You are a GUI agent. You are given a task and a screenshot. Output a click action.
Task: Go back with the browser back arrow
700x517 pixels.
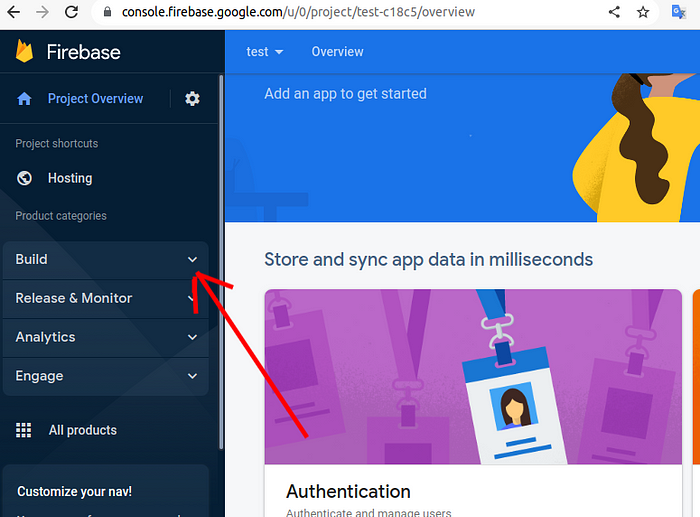[x=14, y=12]
